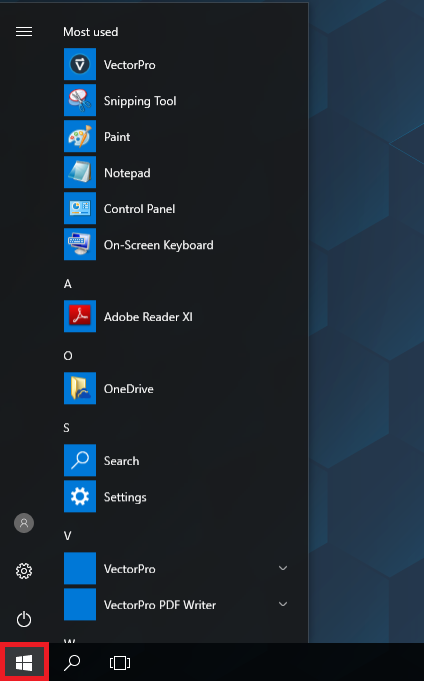This screenshot has height=681, width=424.
Task: Open OneDrive folder icon
Action: 80,388
